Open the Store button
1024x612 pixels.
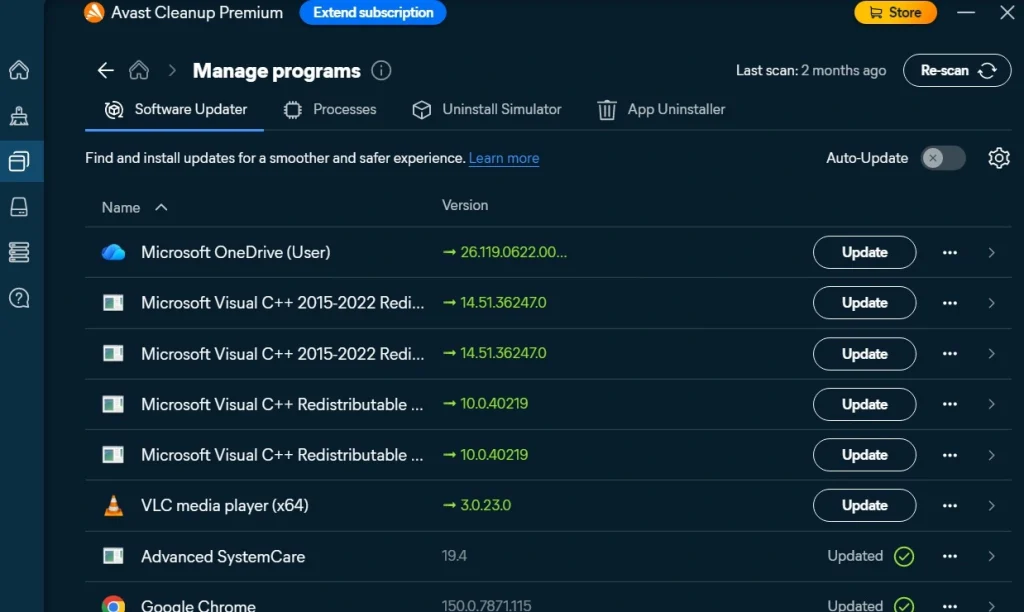tap(895, 12)
